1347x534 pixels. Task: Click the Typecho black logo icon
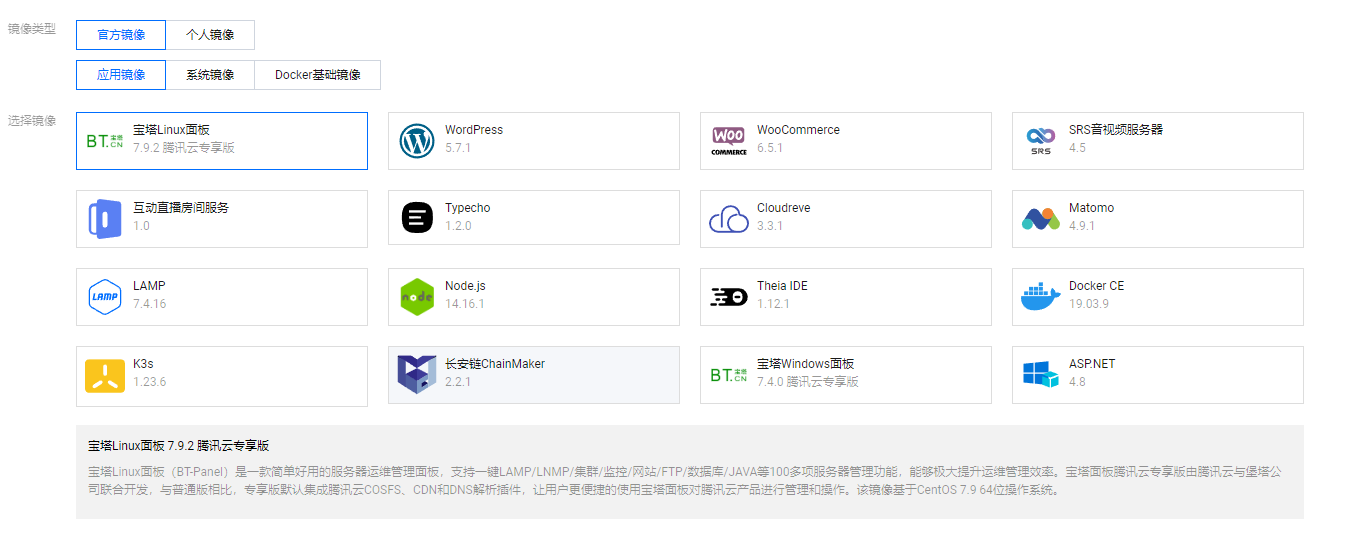click(x=417, y=218)
